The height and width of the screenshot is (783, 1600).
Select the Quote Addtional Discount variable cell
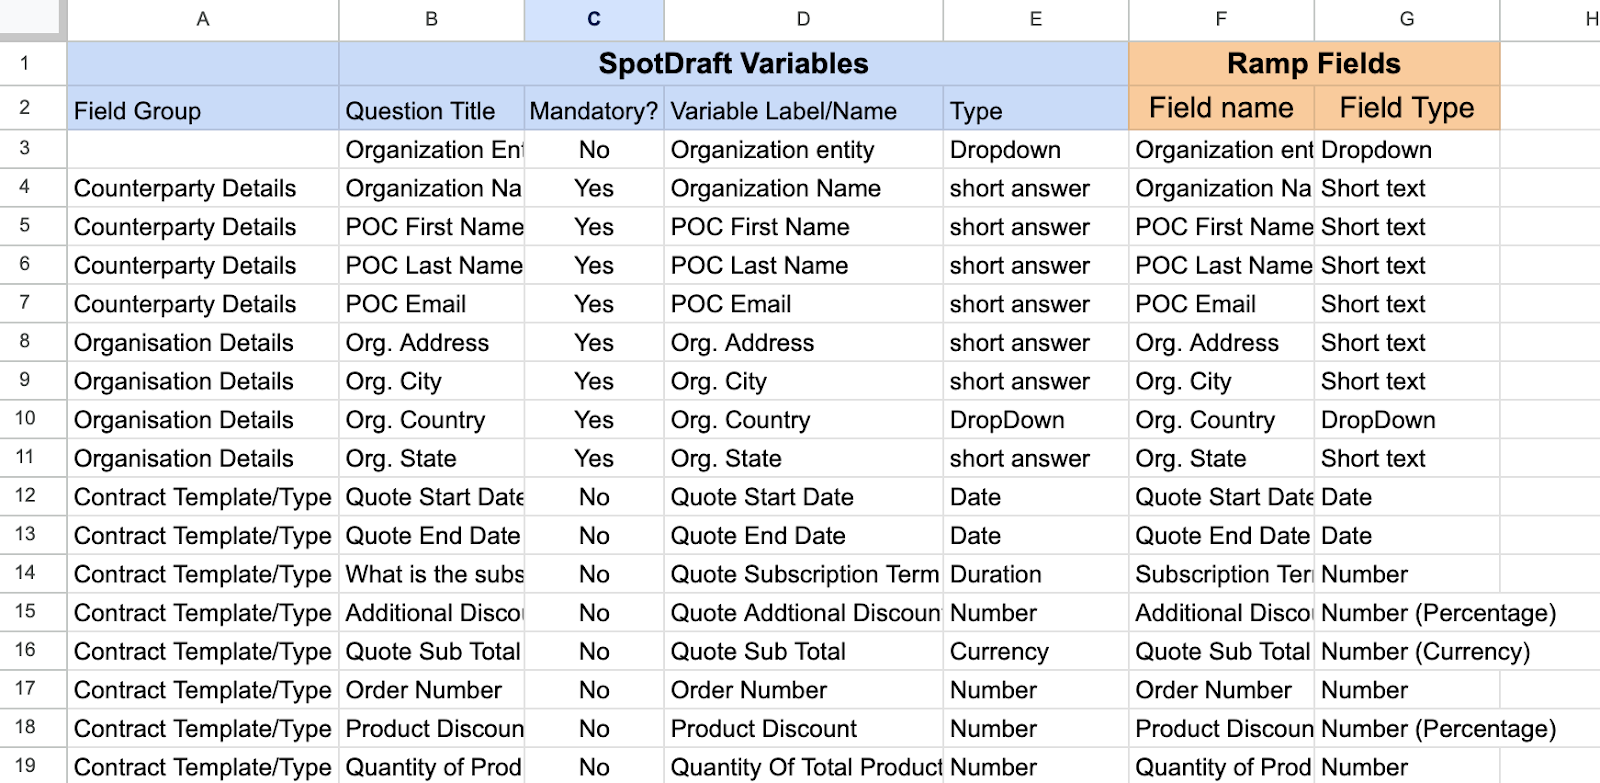click(x=803, y=613)
